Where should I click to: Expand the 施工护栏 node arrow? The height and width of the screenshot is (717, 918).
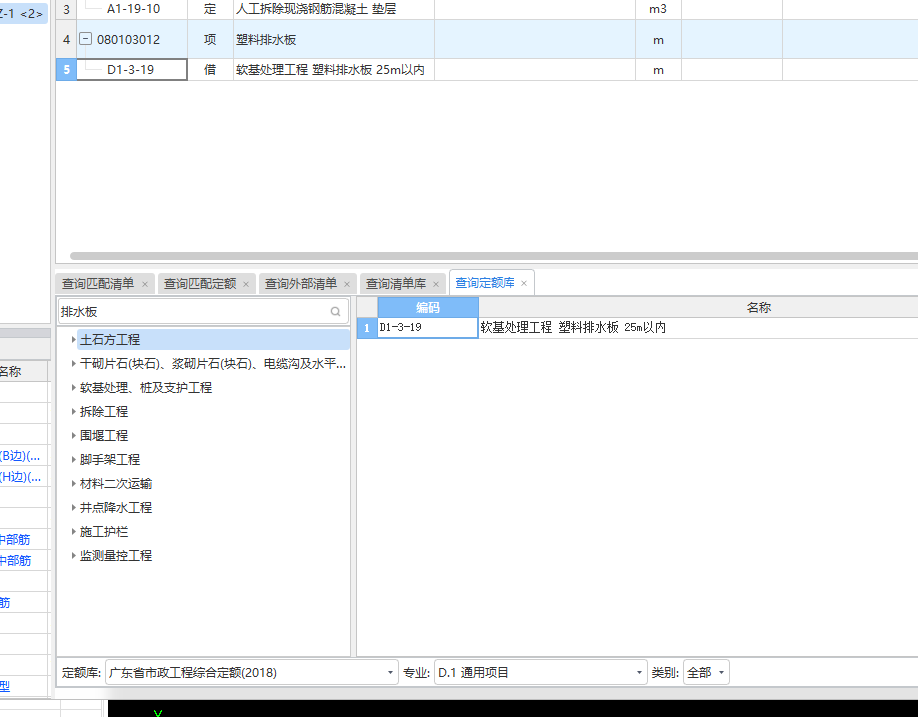[73, 531]
